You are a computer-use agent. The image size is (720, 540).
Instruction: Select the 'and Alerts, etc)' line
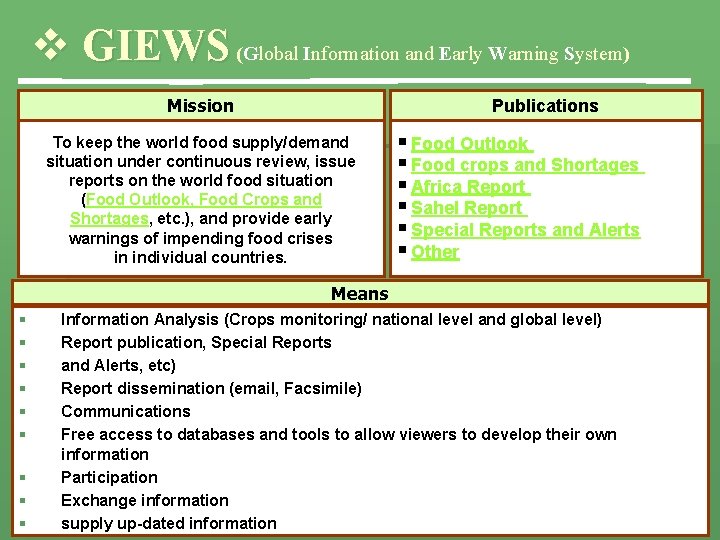[118, 365]
